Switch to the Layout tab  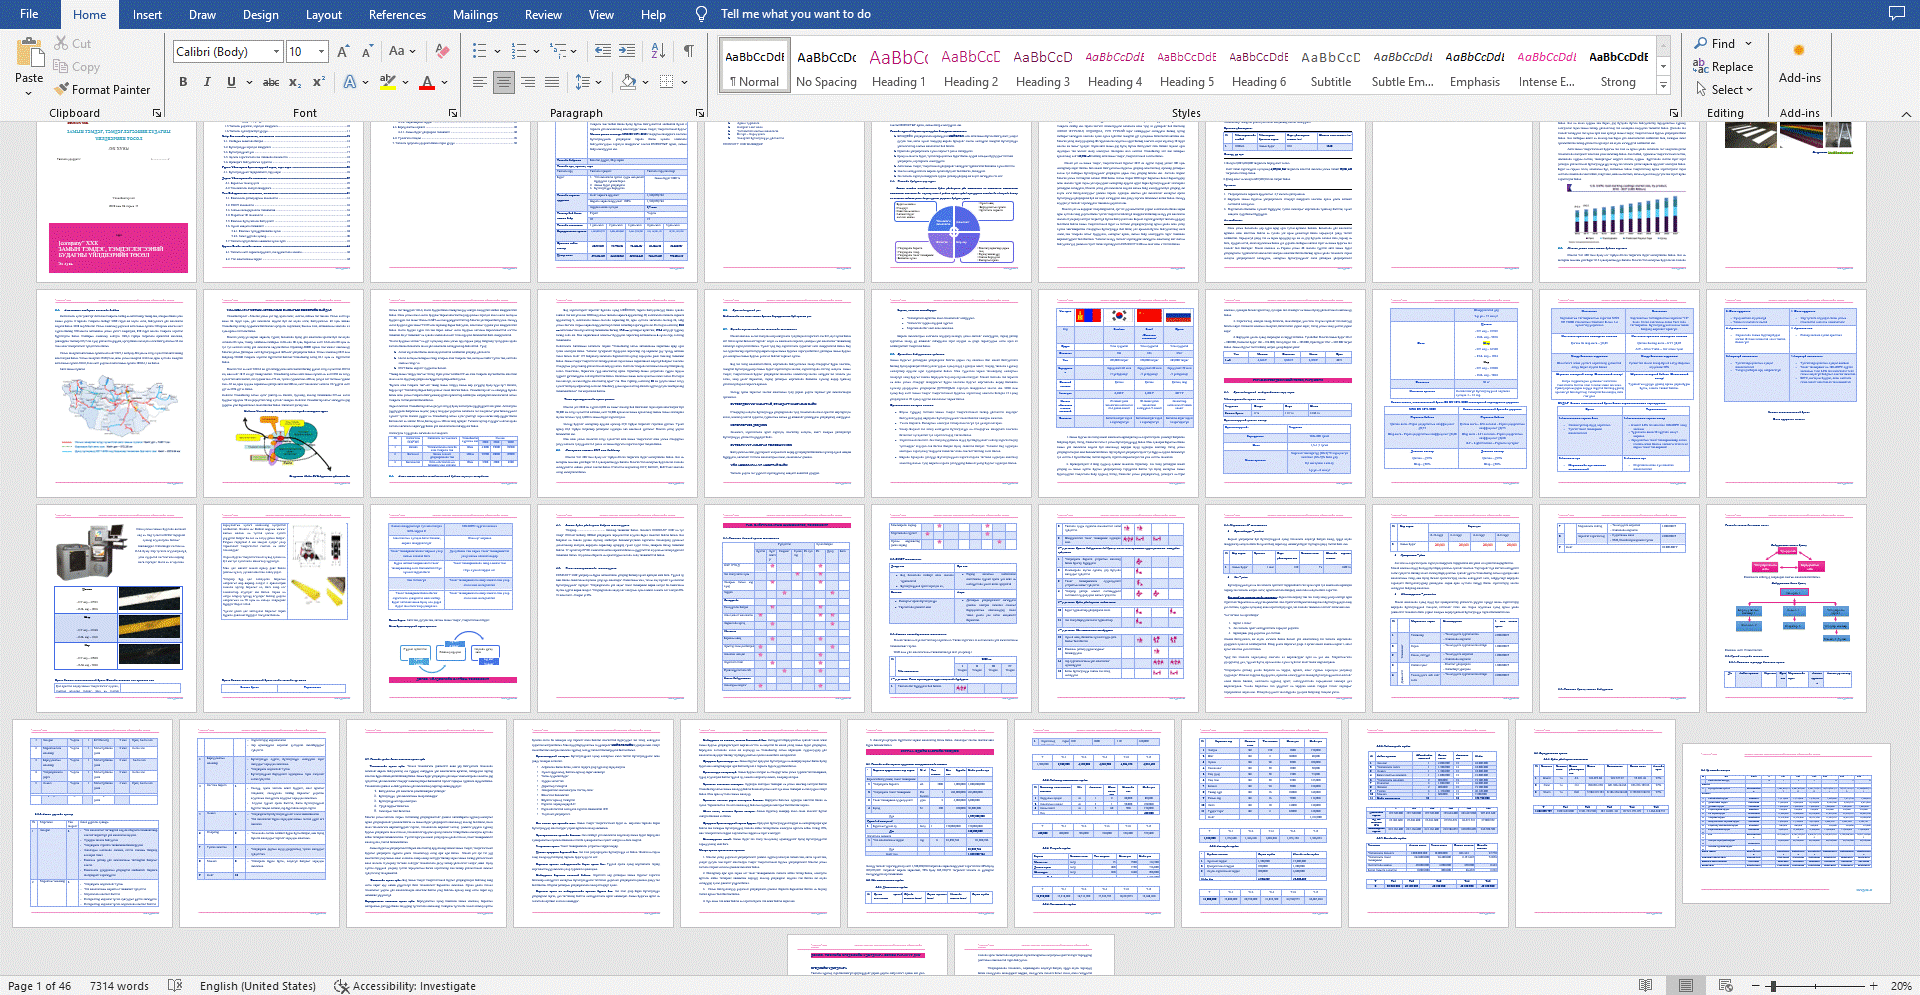[324, 14]
